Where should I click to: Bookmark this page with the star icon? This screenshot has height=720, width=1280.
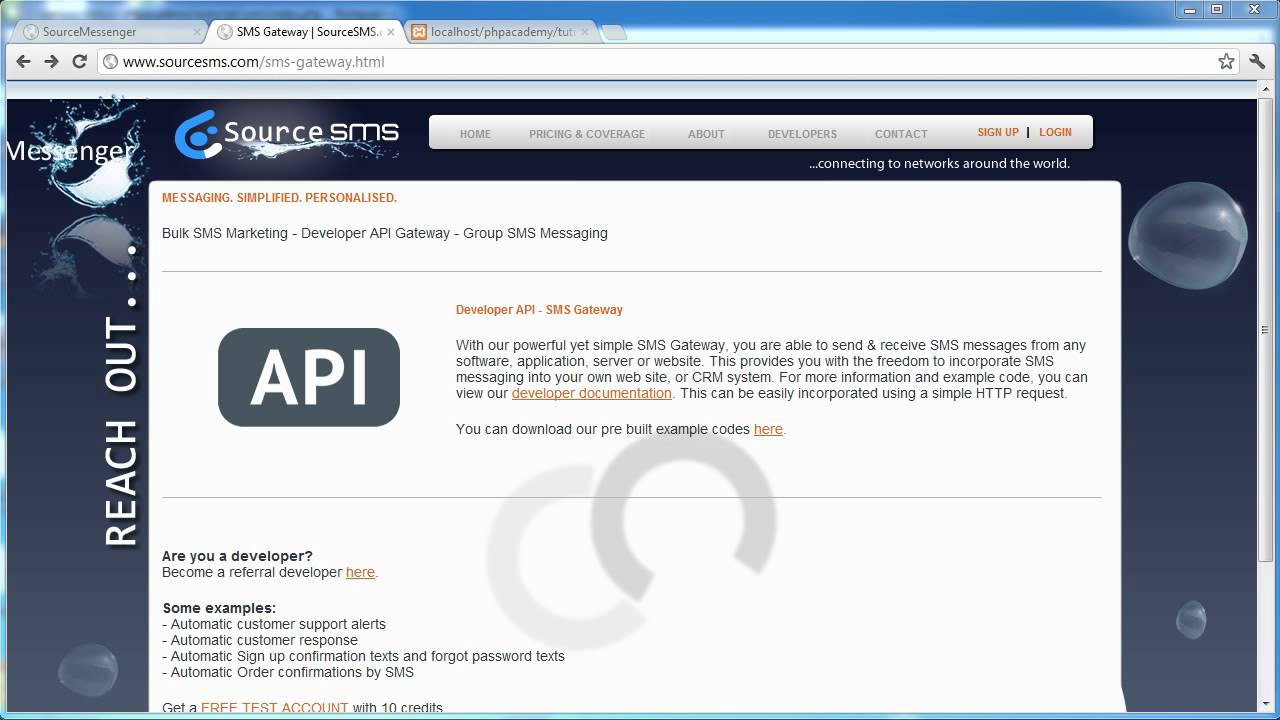click(1226, 61)
